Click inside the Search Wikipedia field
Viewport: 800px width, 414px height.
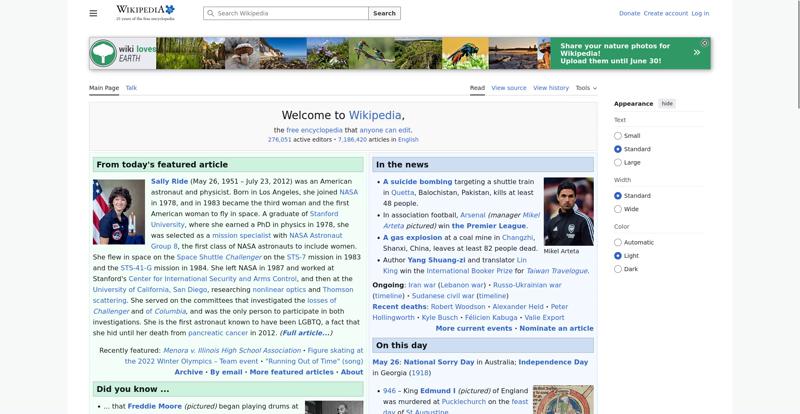[286, 13]
